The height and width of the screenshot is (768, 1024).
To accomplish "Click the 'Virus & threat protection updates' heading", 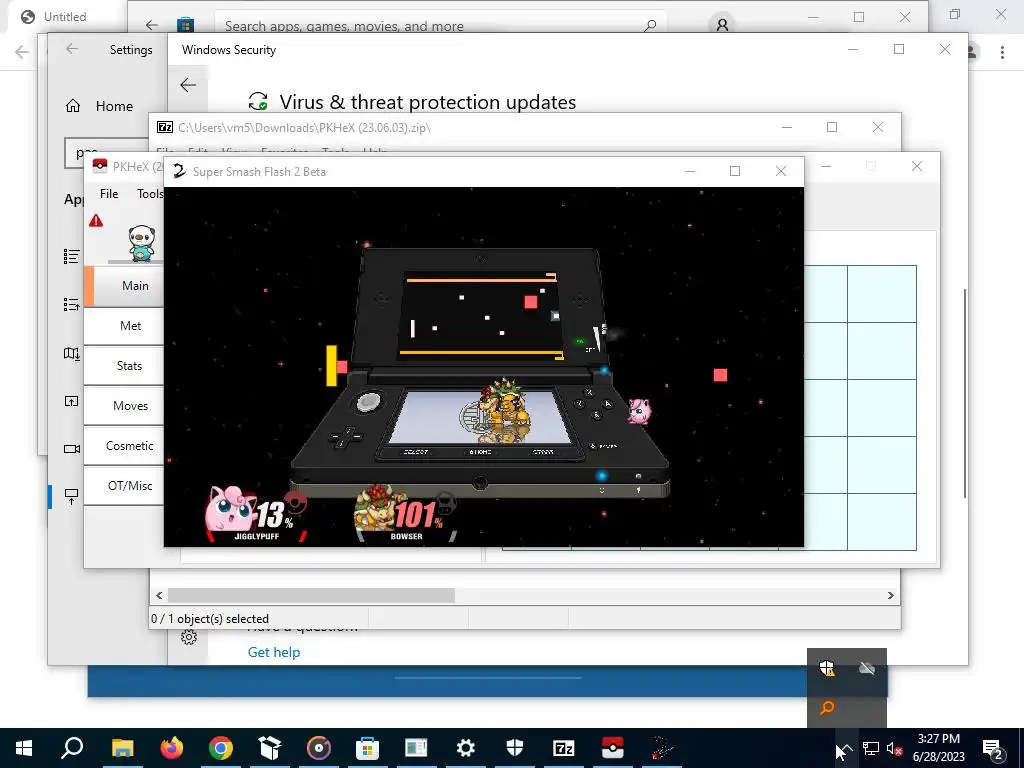I will coord(428,102).
